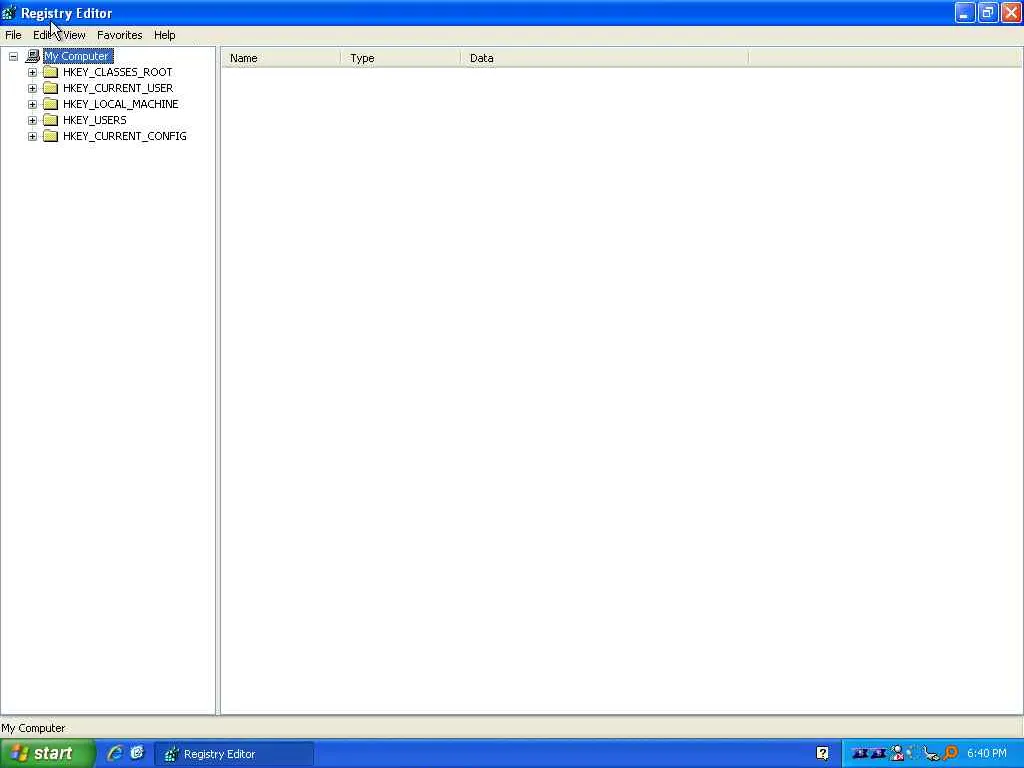Screen dimensions: 1024x768
Task: Select the HKEY_CLASSES_ROOT label
Action: click(118, 72)
